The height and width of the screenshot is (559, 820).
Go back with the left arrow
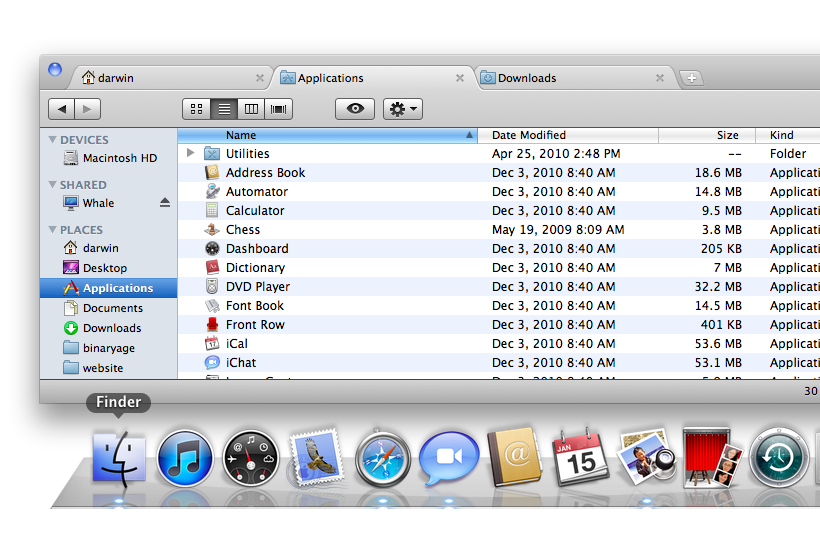(x=62, y=109)
